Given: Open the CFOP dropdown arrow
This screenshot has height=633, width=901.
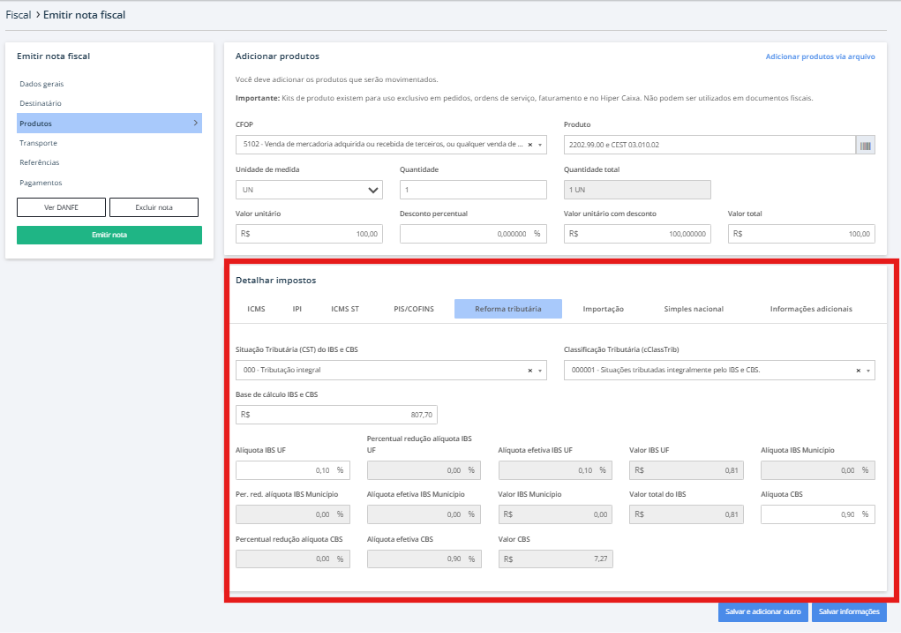Looking at the screenshot, I should [541, 145].
